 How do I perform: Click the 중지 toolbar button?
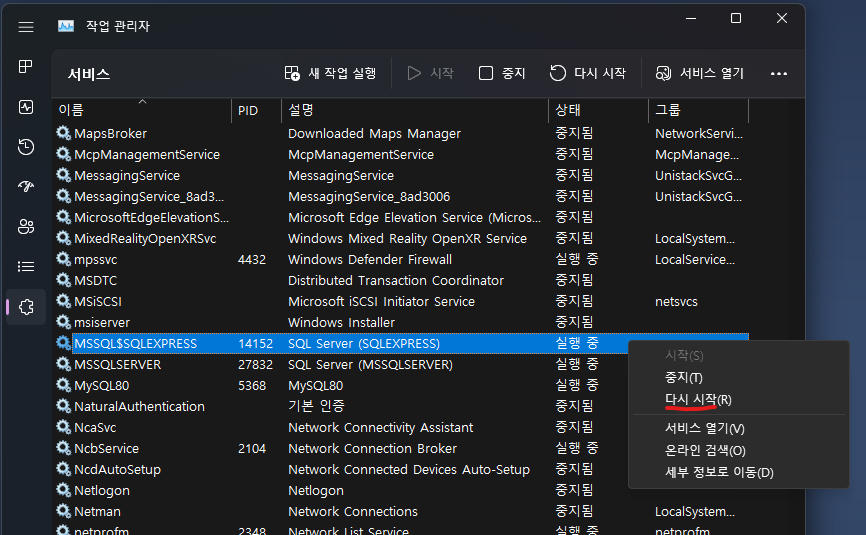point(501,73)
